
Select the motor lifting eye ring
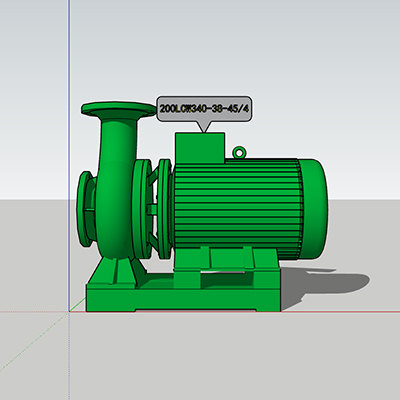click(239, 152)
